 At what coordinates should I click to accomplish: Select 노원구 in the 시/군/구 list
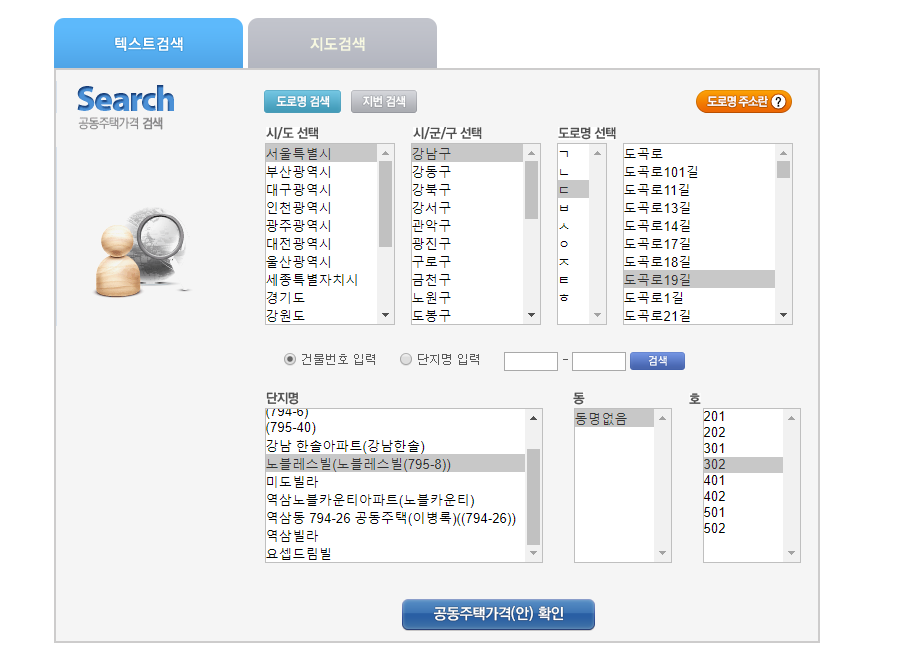(467, 297)
